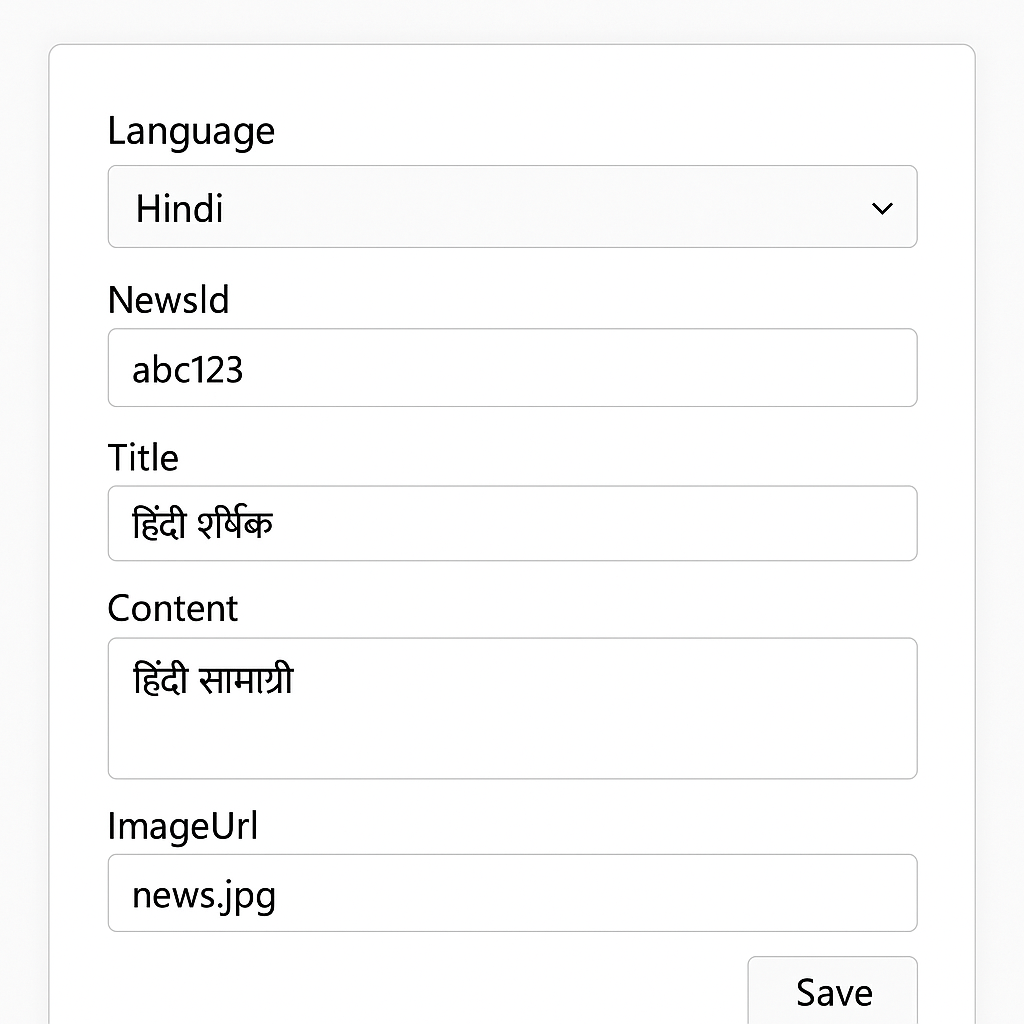Click the 'news.jpg' text in ImageUrl
The width and height of the screenshot is (1024, 1024).
coord(204,895)
